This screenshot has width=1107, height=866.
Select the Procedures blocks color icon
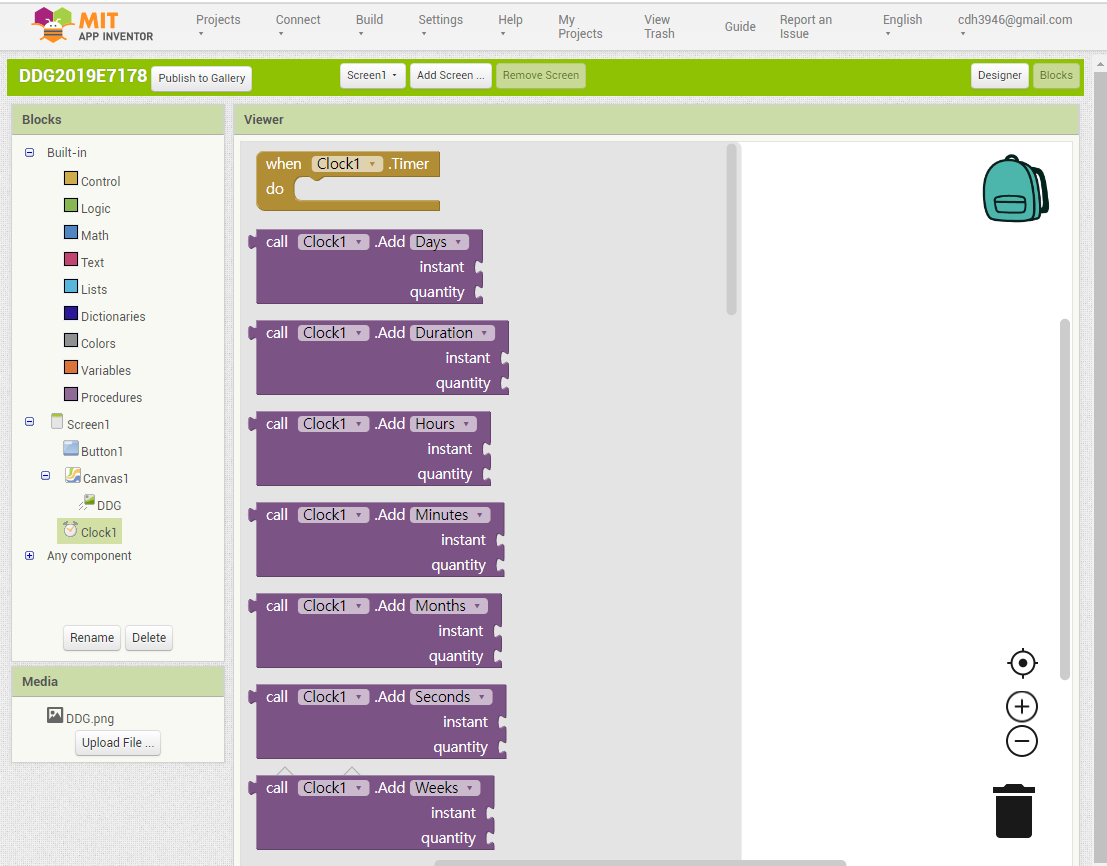[x=71, y=394]
